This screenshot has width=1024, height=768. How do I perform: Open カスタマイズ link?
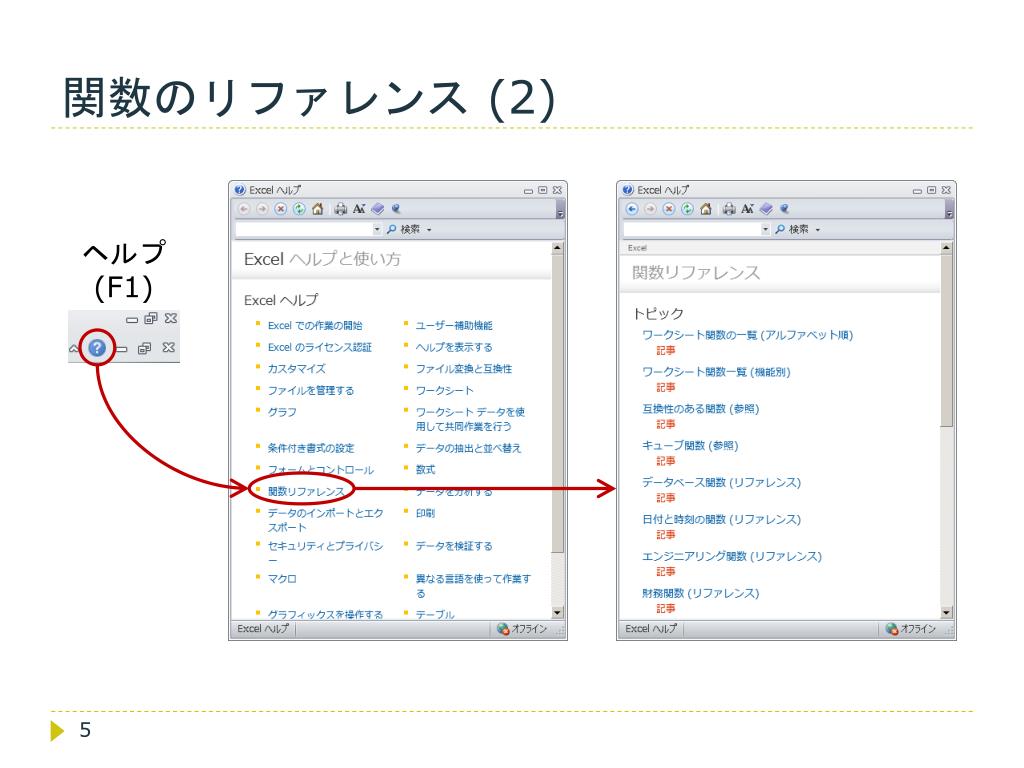(296, 369)
